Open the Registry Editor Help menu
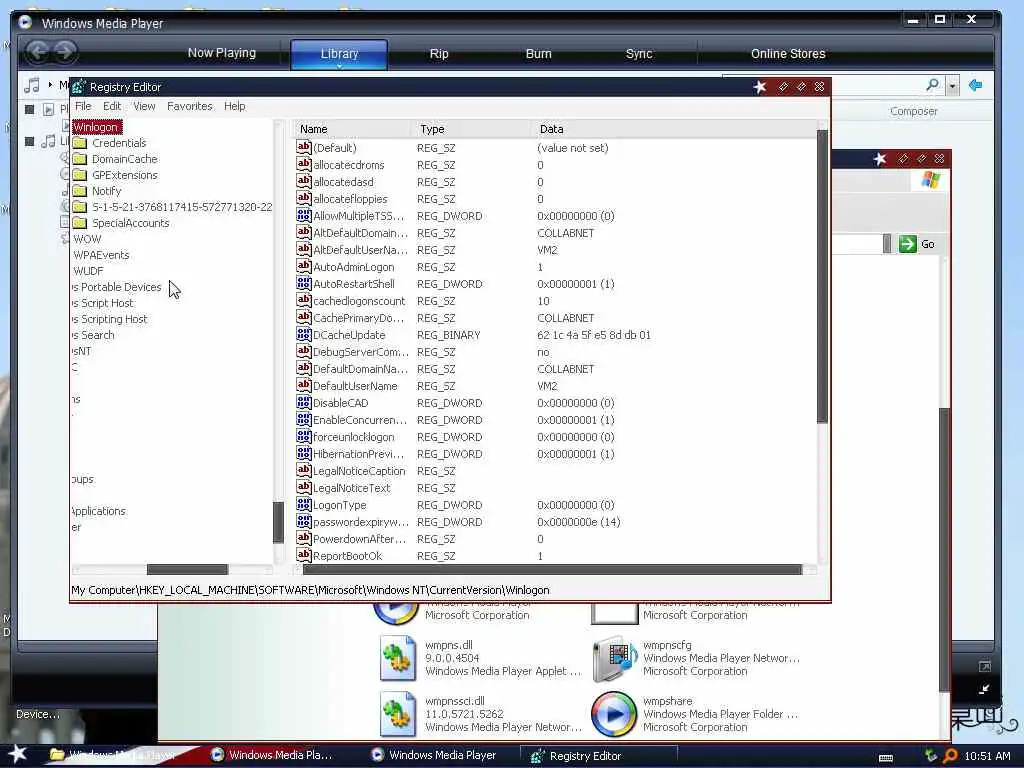 tap(234, 106)
